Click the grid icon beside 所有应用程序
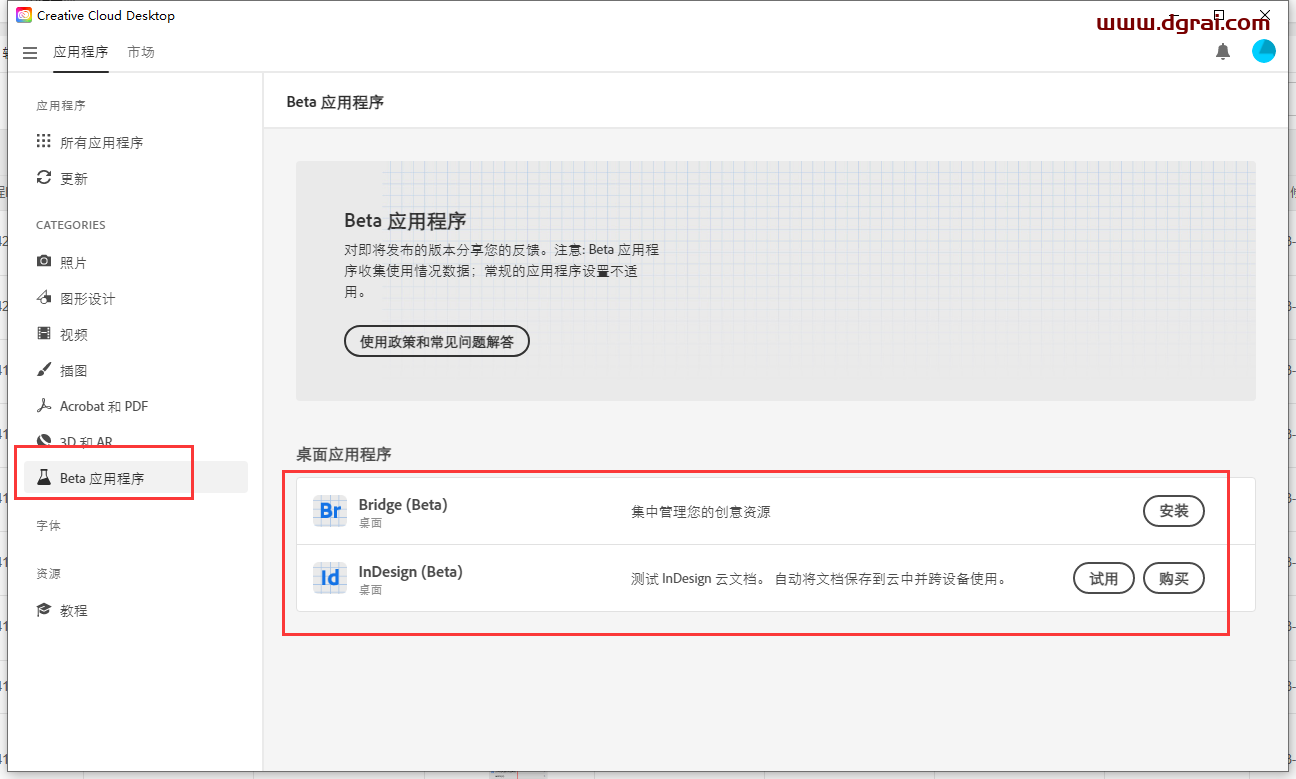 point(43,141)
